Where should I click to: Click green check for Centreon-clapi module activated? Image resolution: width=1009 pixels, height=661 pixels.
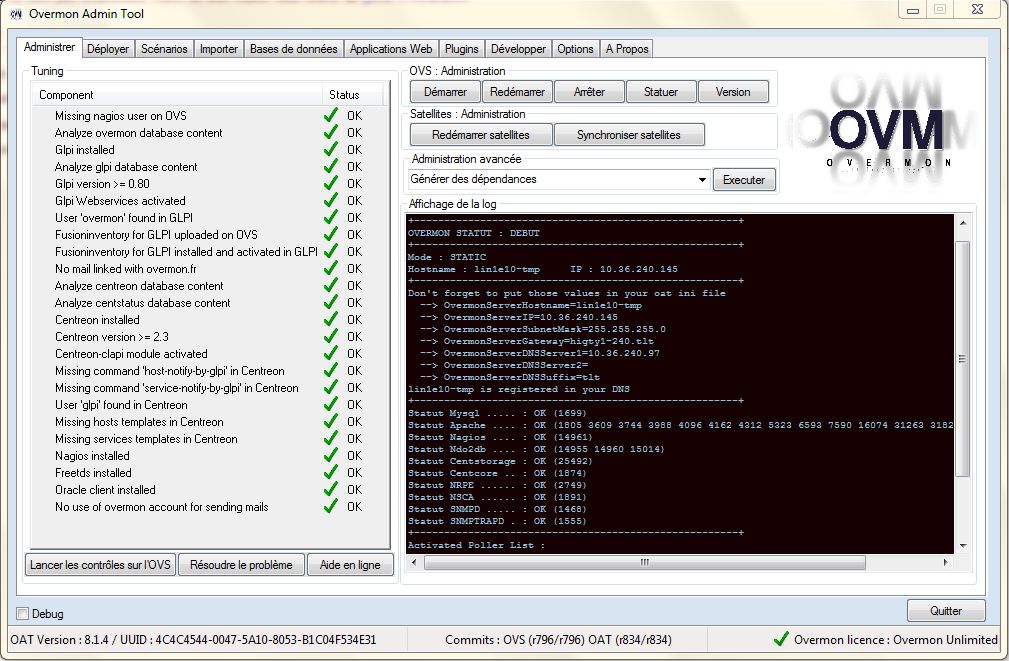331,353
